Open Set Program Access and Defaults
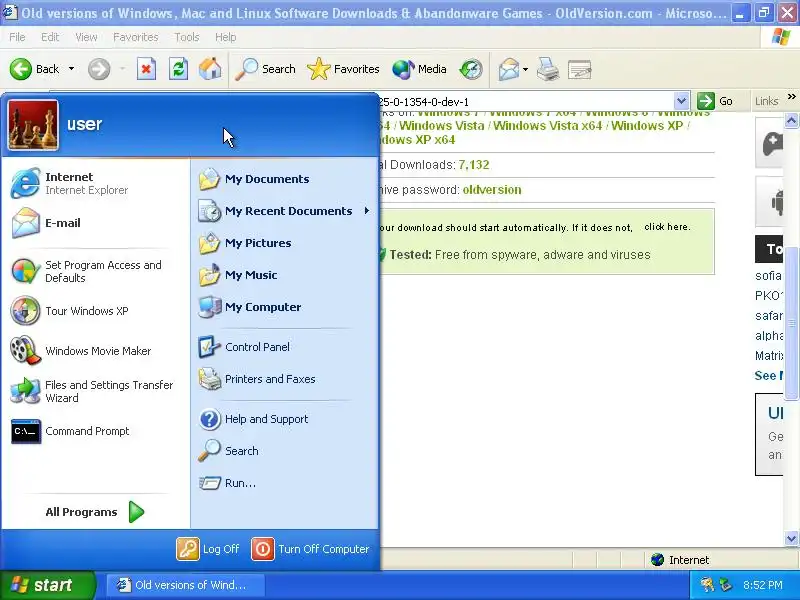Screen dimensions: 800x600 95,271
